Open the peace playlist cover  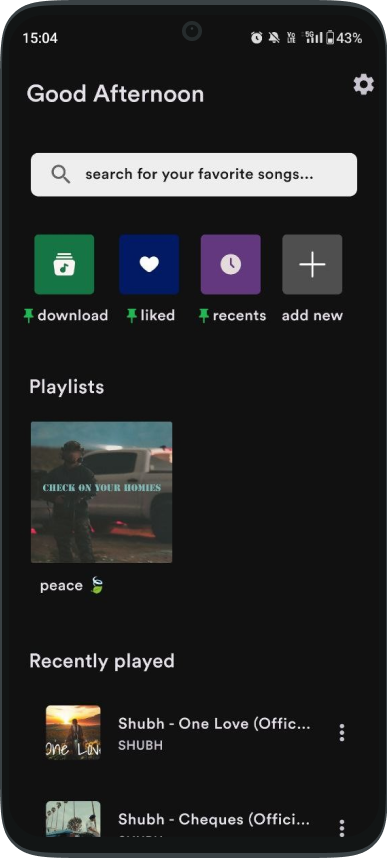[101, 492]
